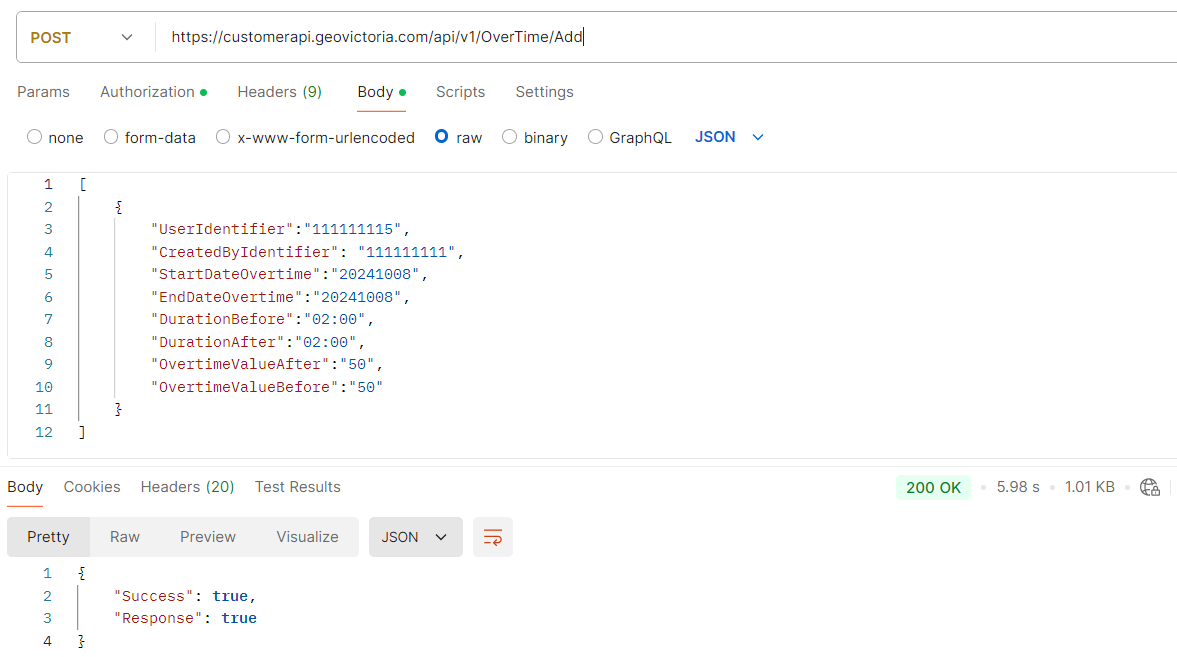Select the none body type radio button
This screenshot has height=657, width=1177.
pyautogui.click(x=35, y=137)
